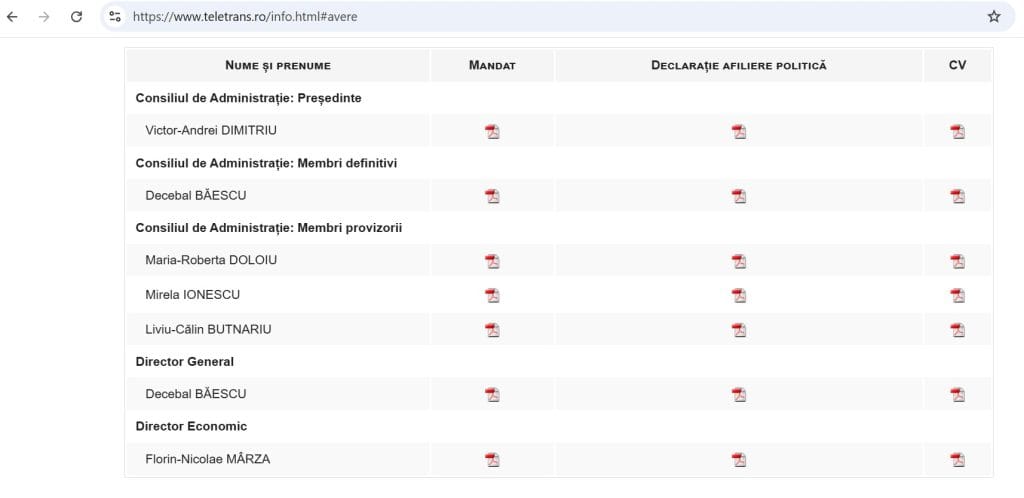Open Florin-Nicolae MÂRZA's CV PDF
The image size is (1024, 498).
957,460
